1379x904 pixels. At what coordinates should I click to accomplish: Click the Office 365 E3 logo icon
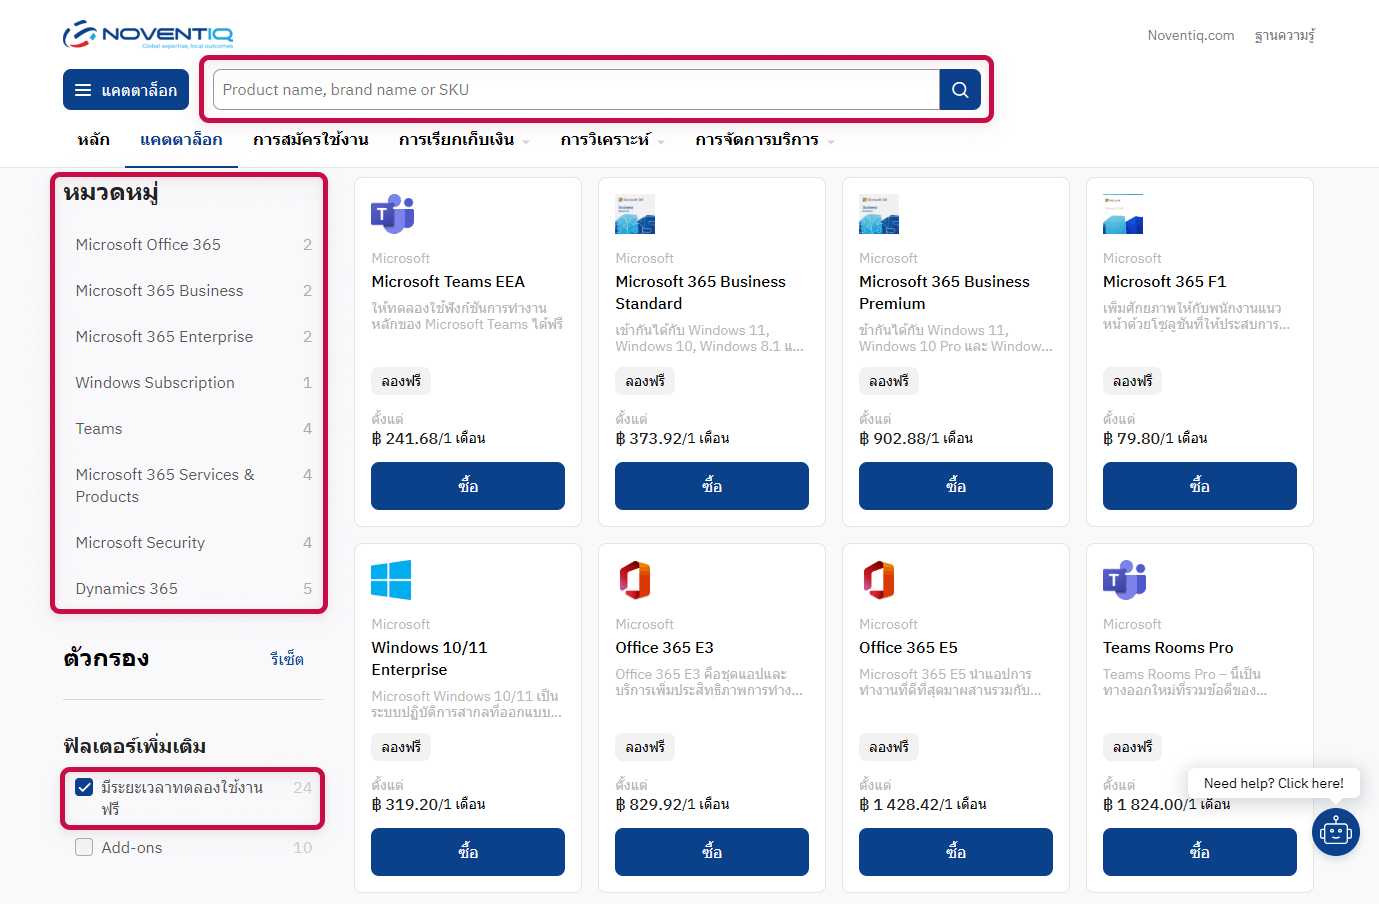tap(635, 580)
